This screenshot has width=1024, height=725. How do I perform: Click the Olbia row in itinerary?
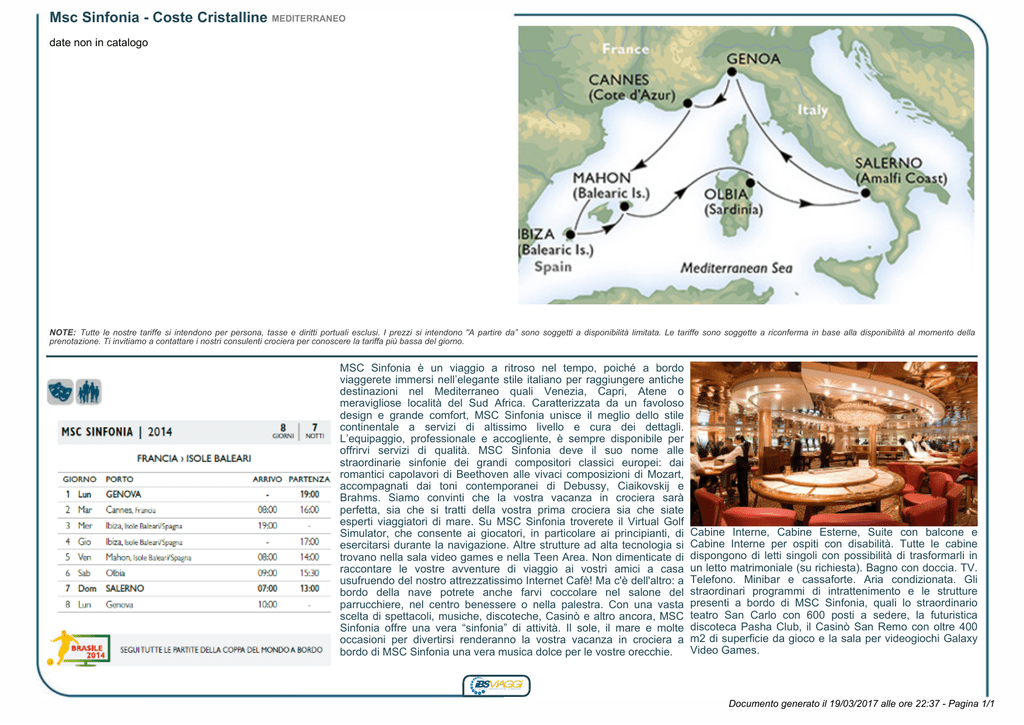[194, 573]
